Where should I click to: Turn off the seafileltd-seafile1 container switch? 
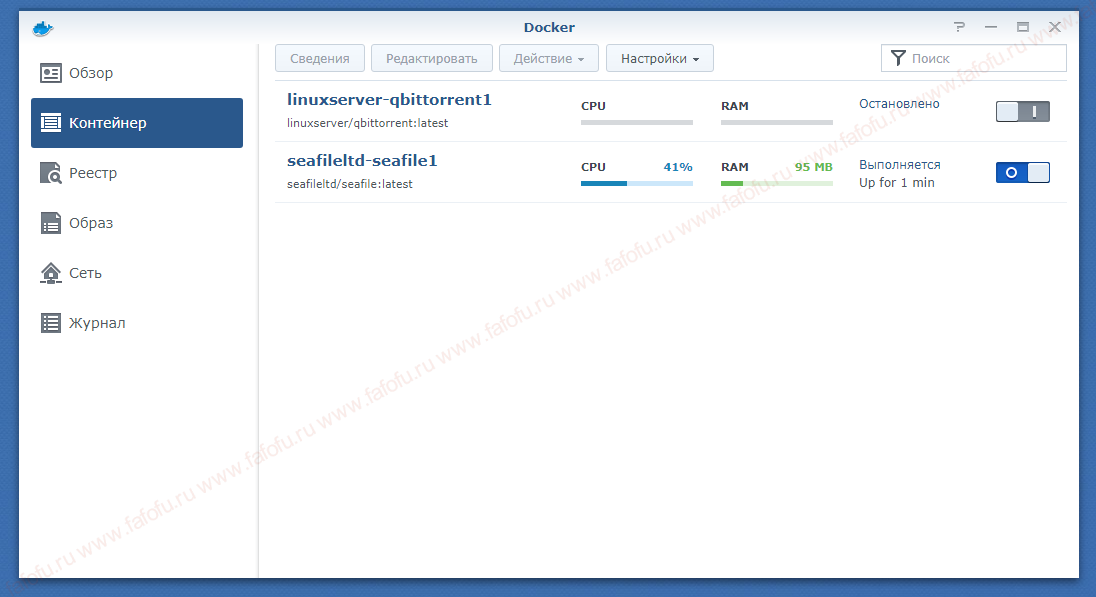(x=1023, y=173)
